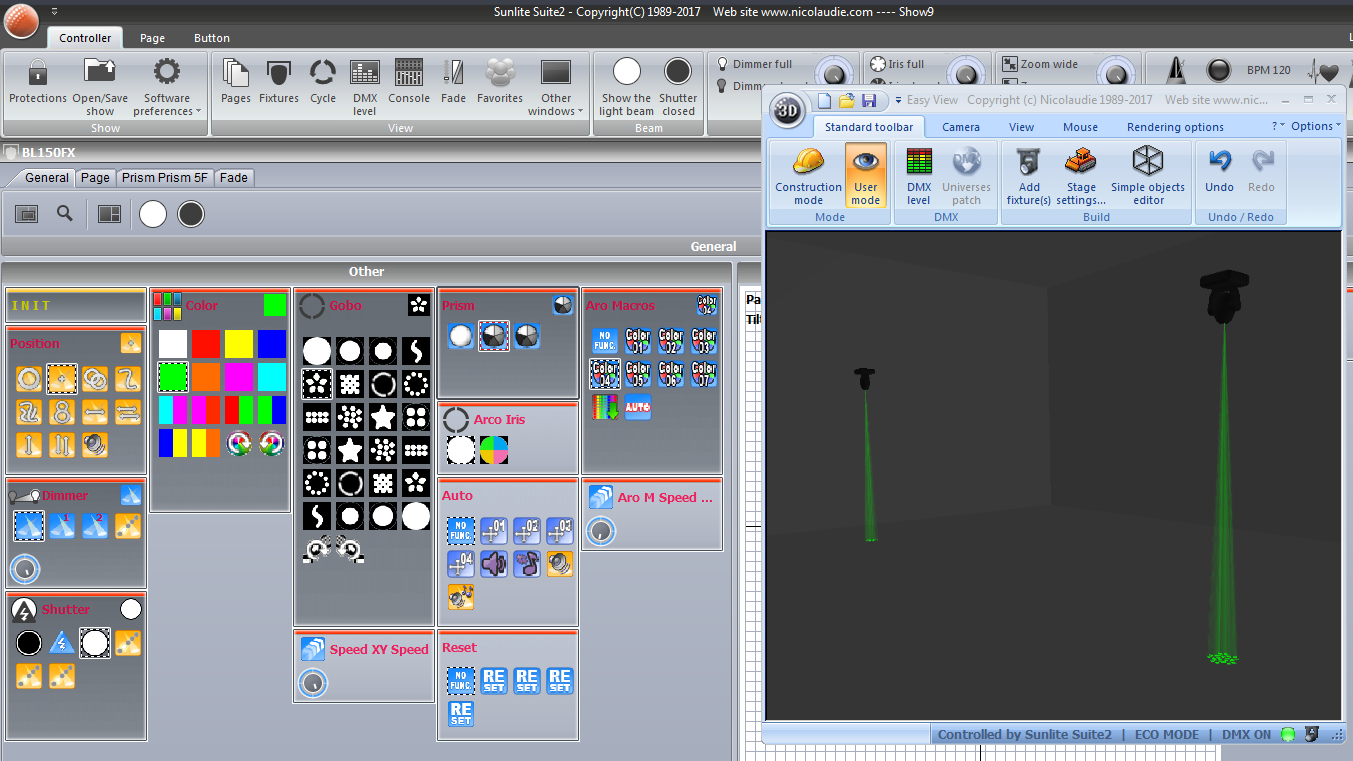Open the Easy View Options dropdown
Screen dimensions: 1353x761
(1316, 126)
